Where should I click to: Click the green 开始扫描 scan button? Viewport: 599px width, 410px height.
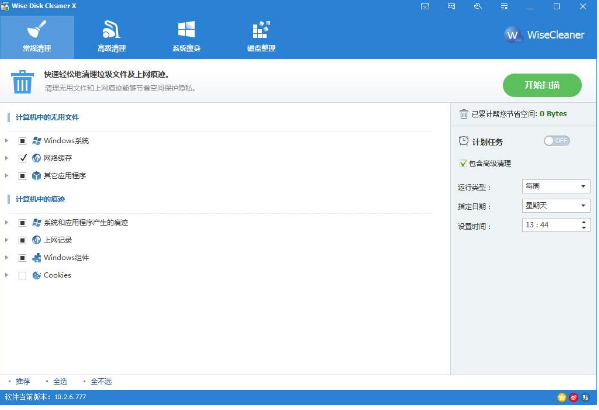point(542,85)
